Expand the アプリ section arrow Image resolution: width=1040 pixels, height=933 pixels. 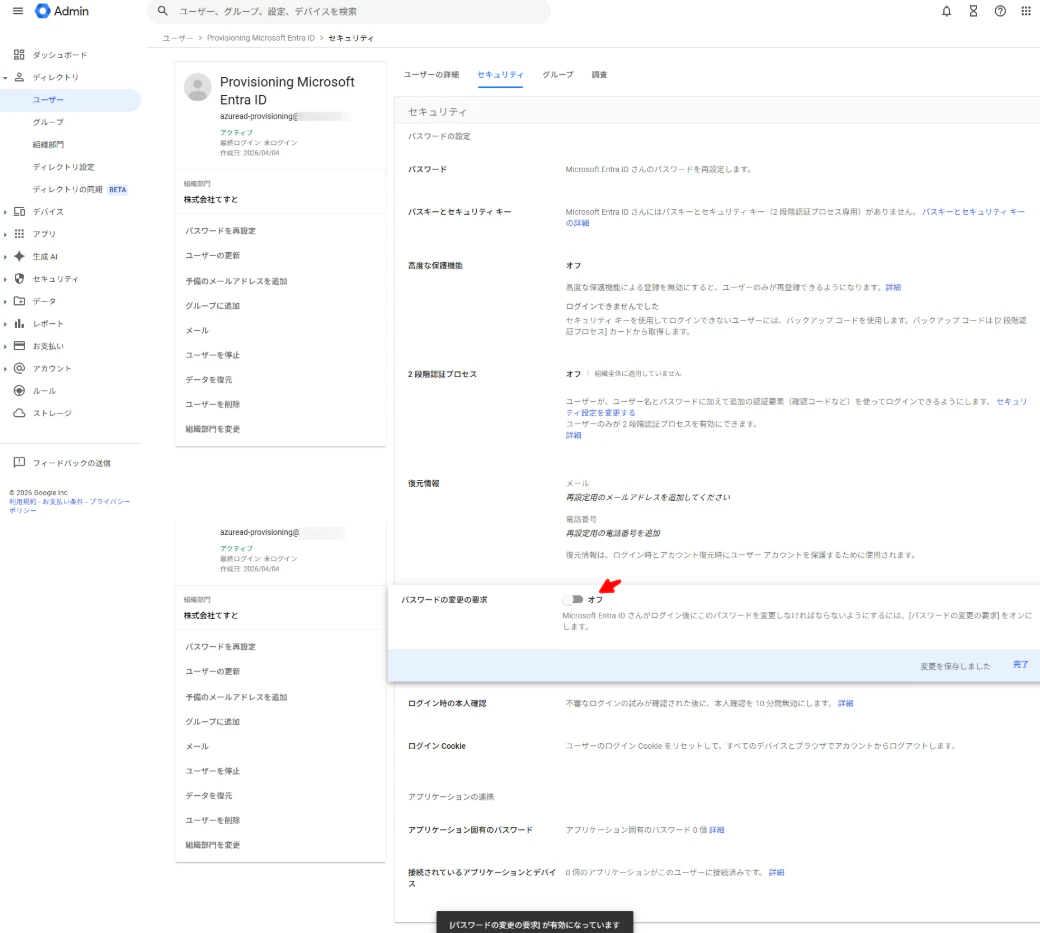click(5, 234)
